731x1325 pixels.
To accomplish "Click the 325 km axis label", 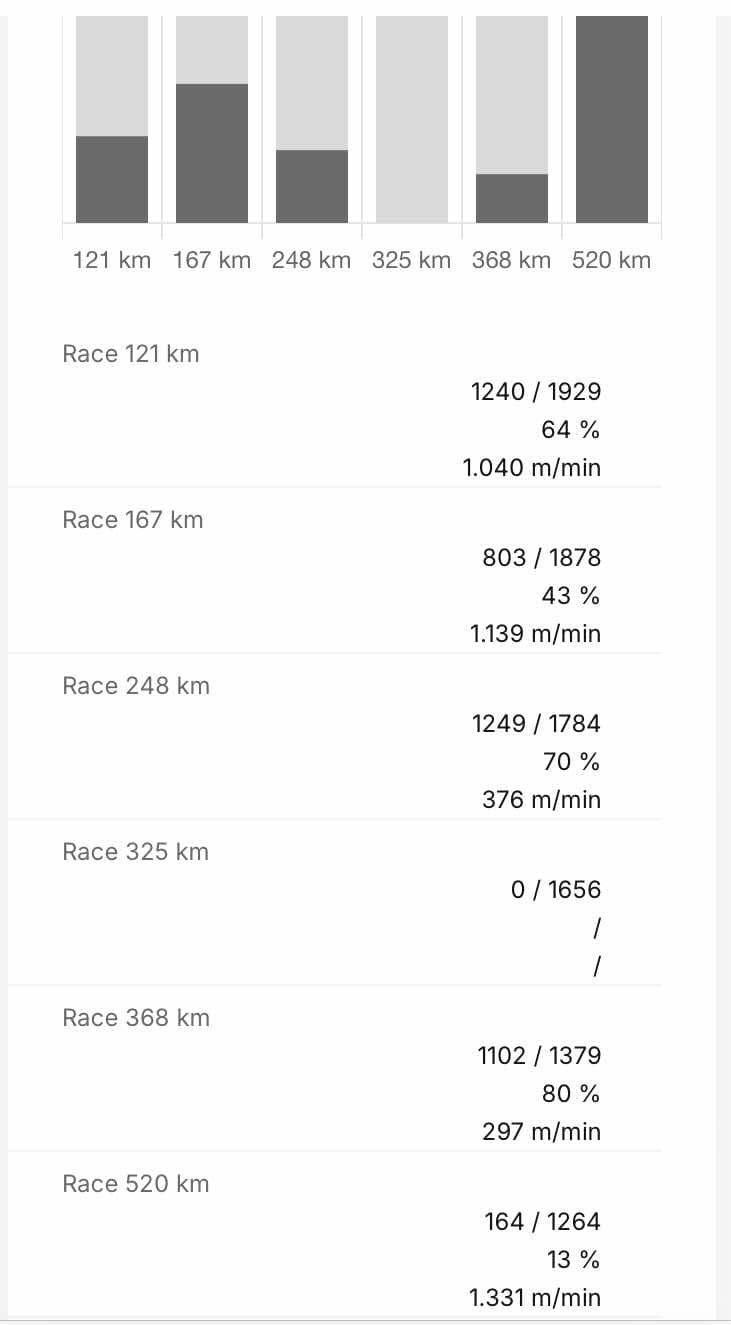I will (x=411, y=260).
